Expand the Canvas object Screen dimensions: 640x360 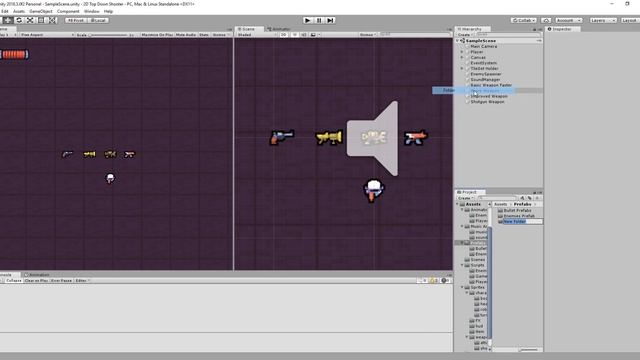[462, 58]
